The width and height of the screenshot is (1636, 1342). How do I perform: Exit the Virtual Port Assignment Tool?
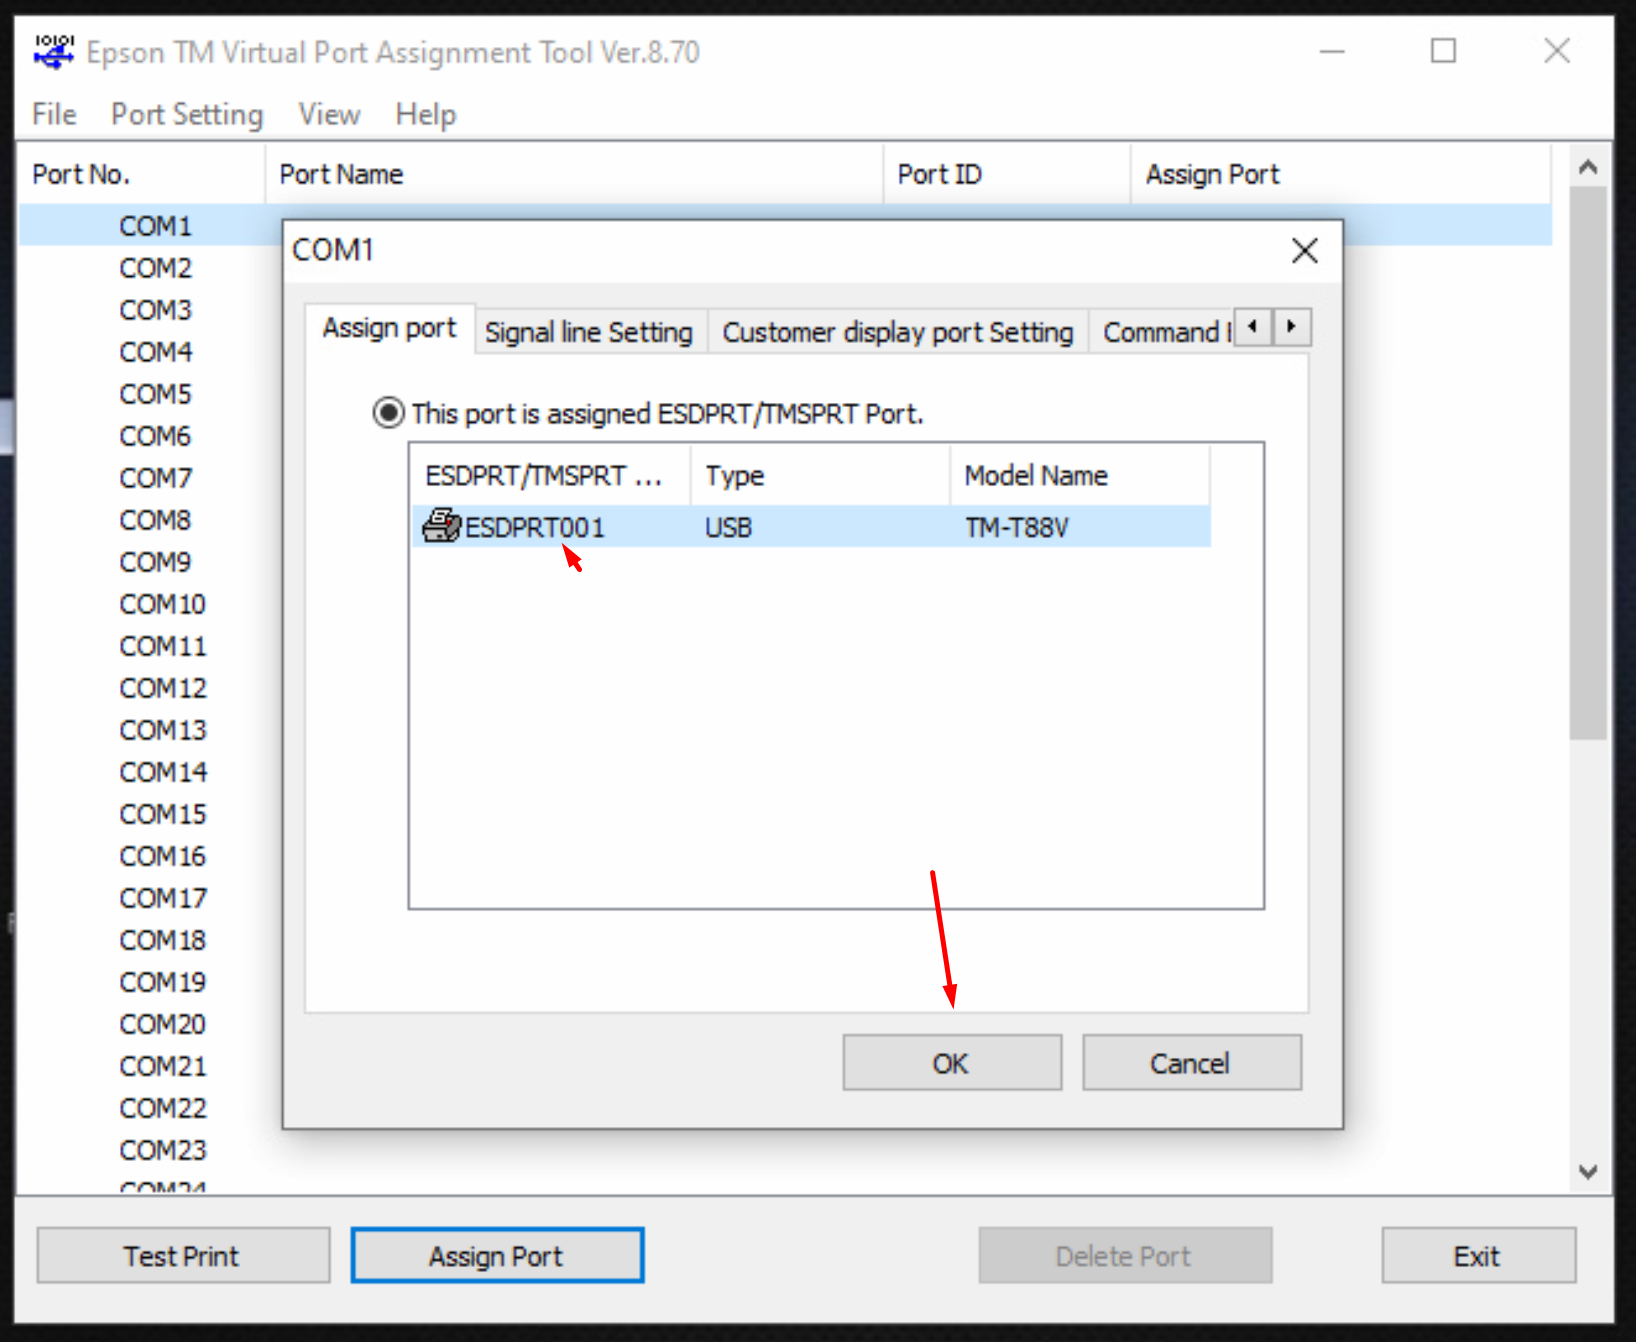pos(1478,1256)
